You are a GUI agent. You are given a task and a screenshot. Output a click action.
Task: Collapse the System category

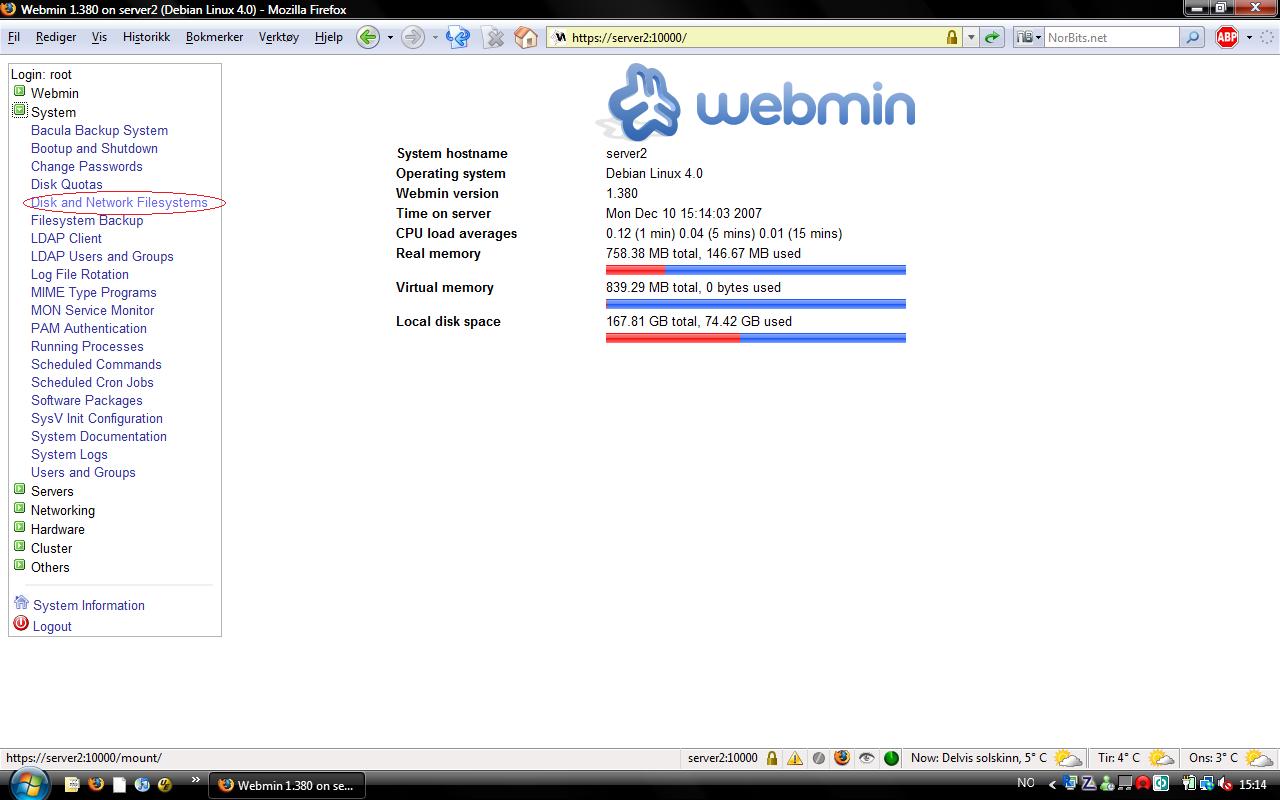click(x=19, y=110)
